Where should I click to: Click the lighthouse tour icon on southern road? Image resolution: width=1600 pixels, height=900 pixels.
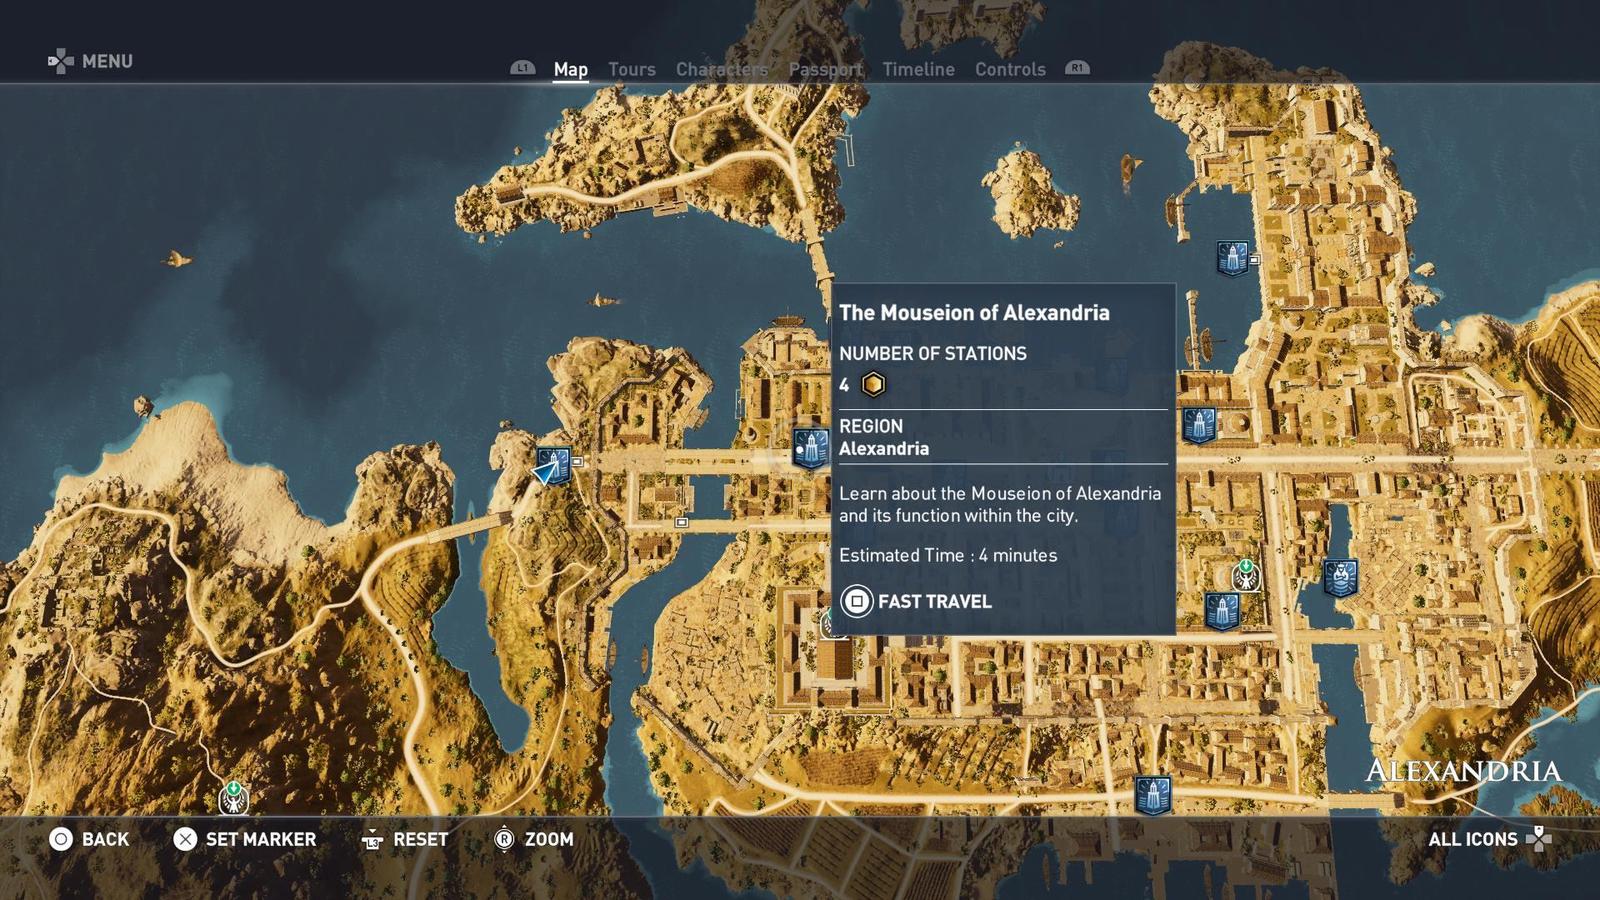[x=1152, y=796]
